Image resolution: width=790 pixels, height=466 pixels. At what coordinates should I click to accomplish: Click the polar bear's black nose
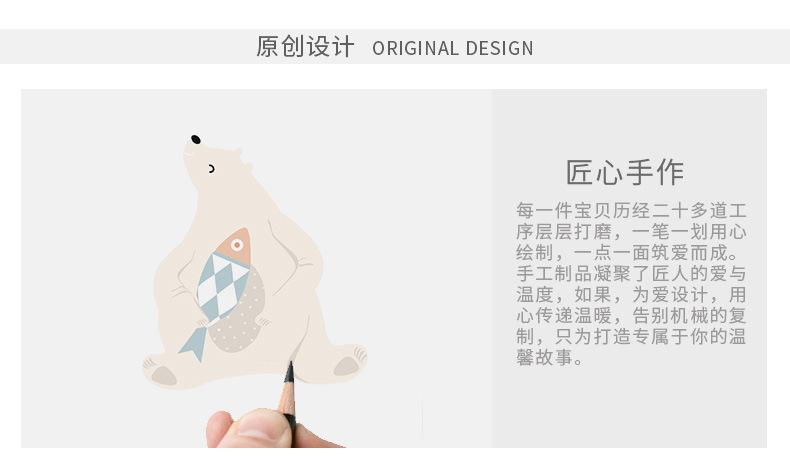click(x=196, y=140)
